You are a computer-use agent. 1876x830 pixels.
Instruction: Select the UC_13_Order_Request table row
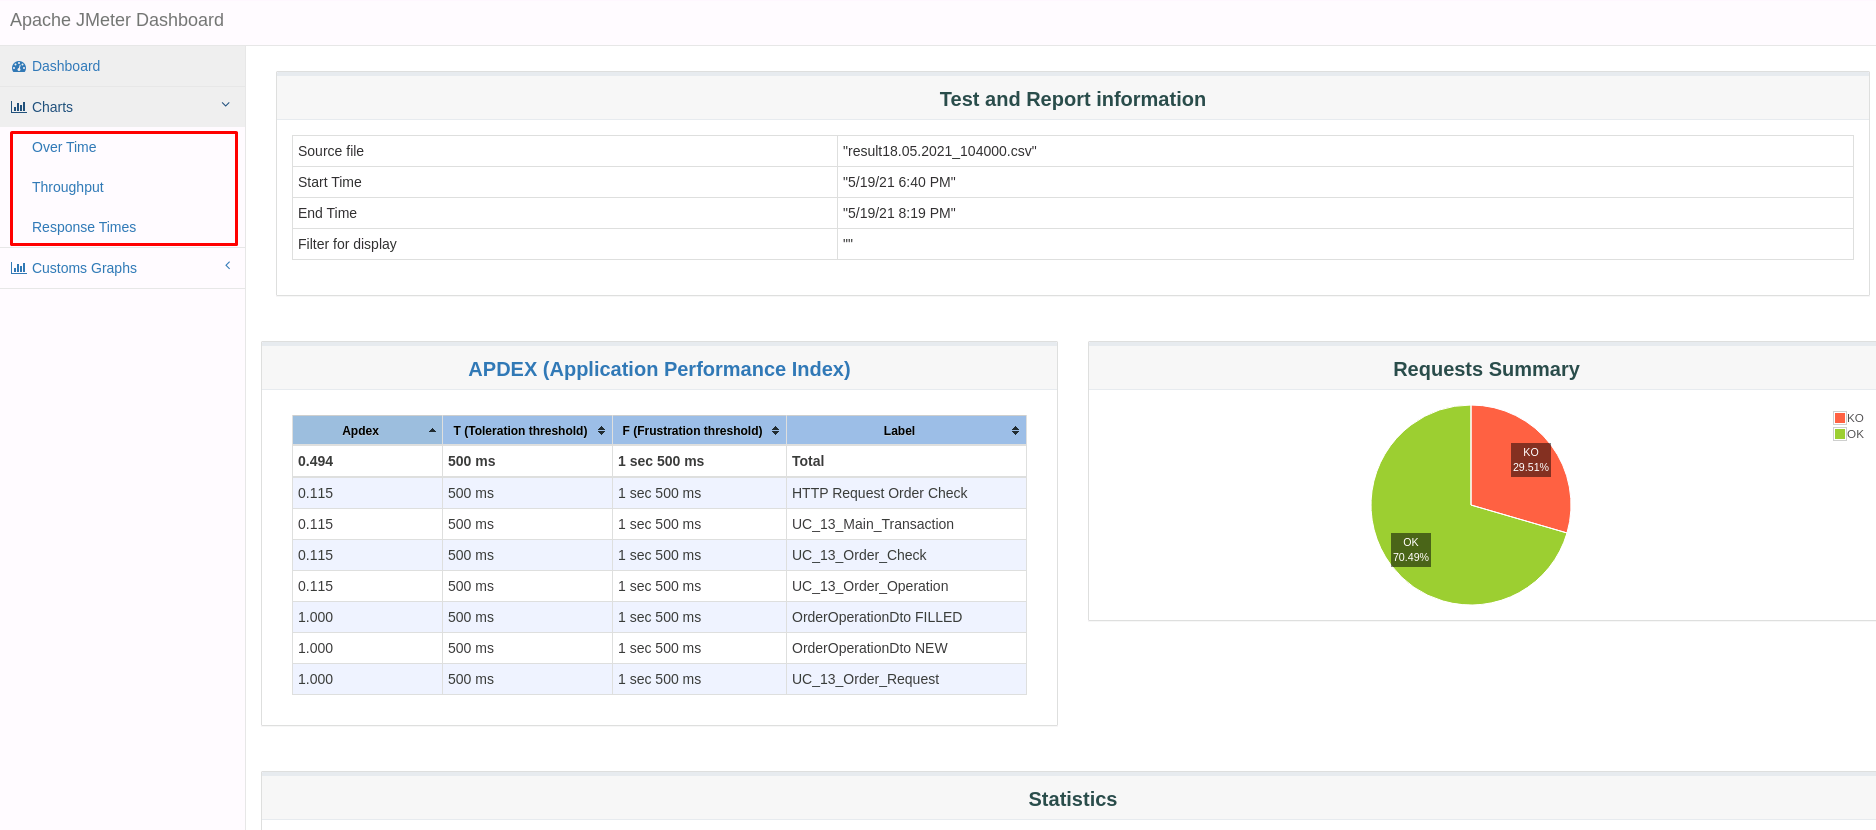pos(659,679)
